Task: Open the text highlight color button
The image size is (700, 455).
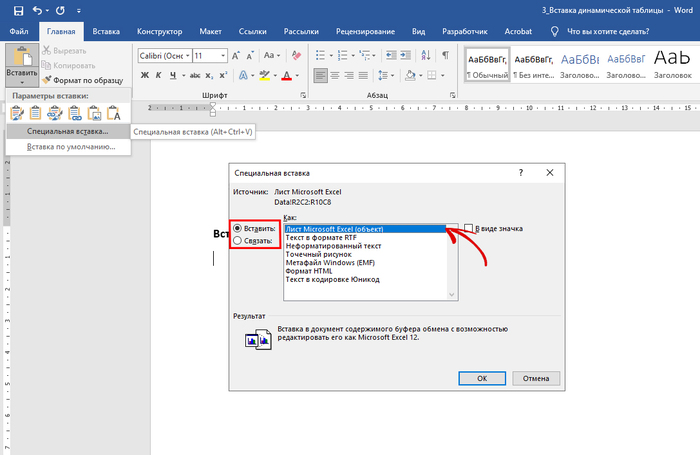Action: point(265,75)
